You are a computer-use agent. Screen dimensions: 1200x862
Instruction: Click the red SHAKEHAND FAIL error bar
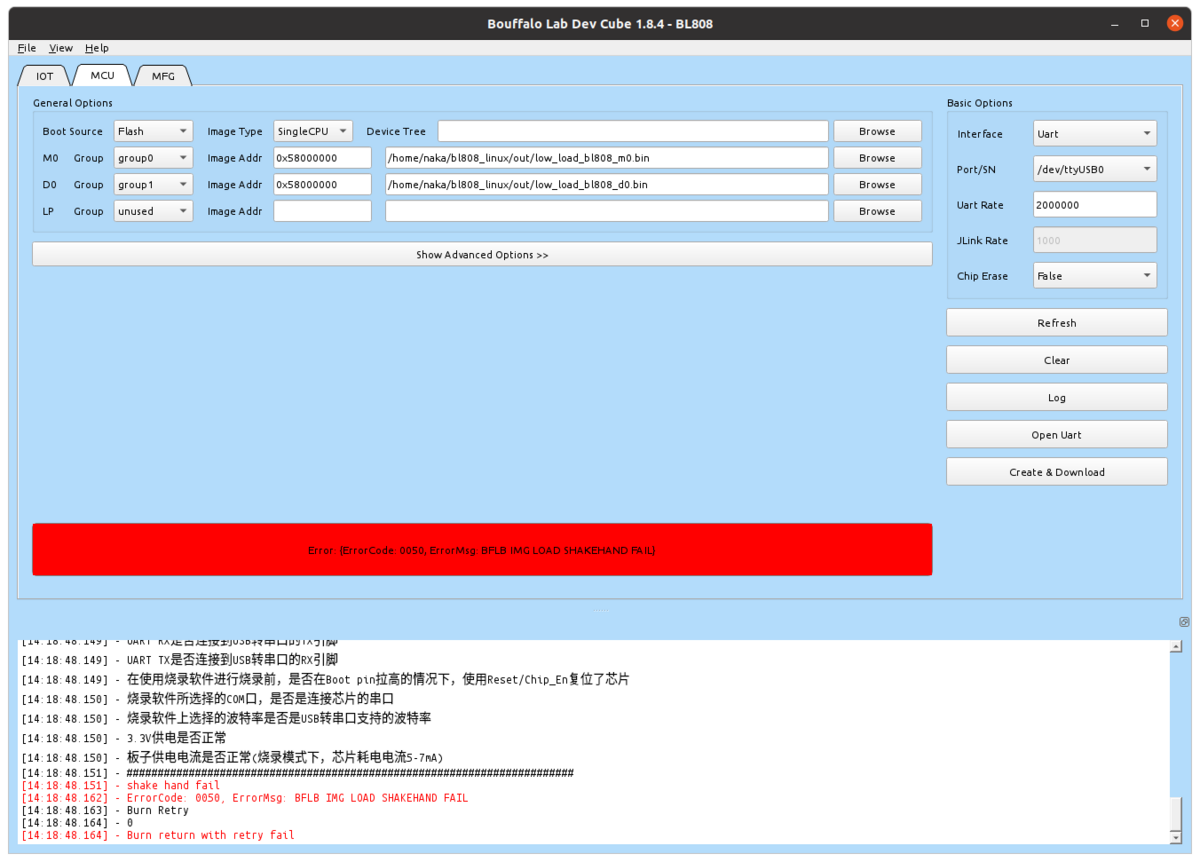[482, 549]
